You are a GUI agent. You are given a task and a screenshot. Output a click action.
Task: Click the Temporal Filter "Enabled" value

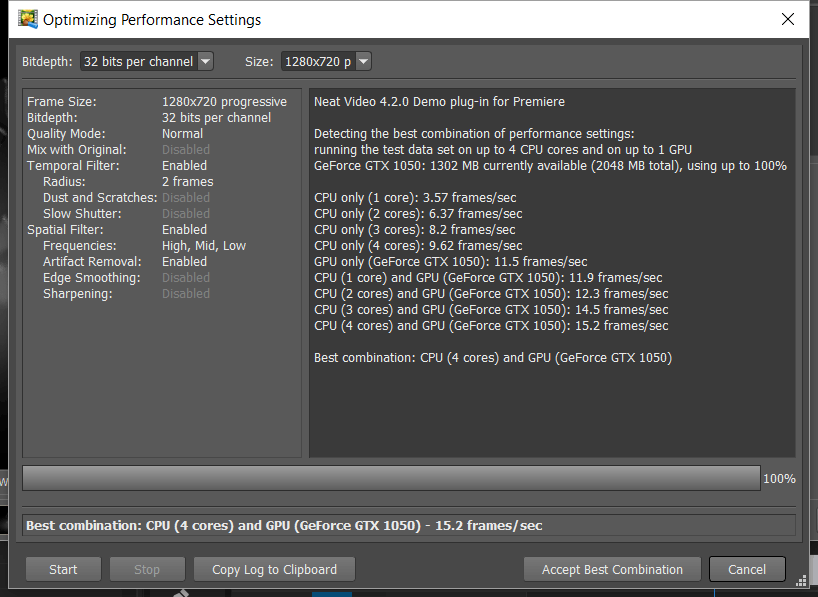(184, 165)
